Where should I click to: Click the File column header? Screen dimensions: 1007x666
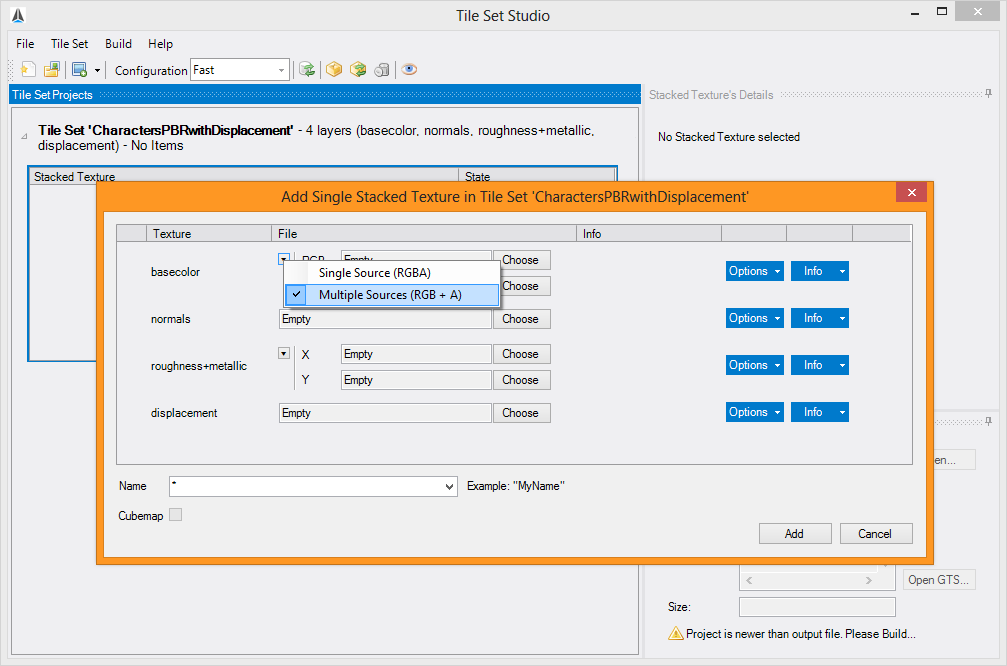(x=424, y=233)
